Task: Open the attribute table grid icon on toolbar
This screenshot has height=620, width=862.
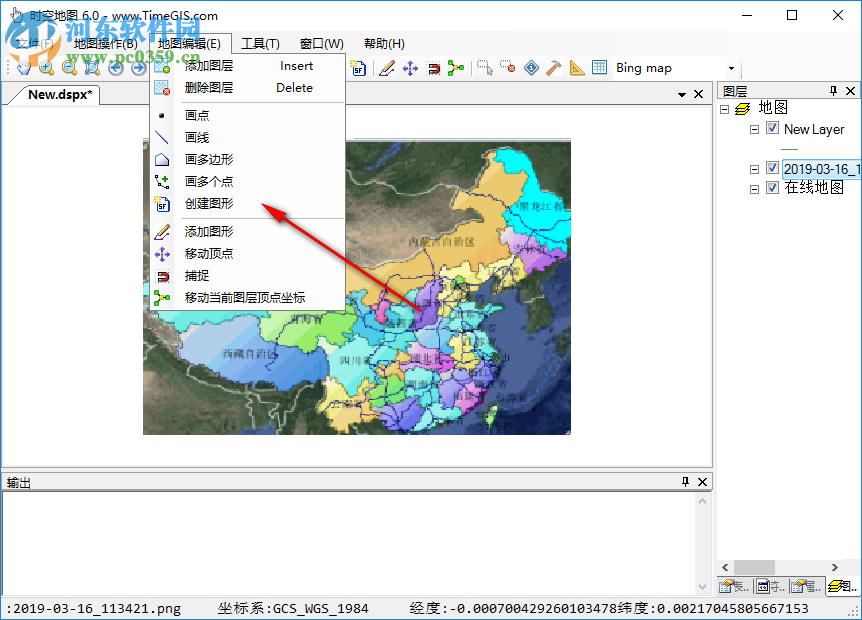Action: [x=598, y=67]
